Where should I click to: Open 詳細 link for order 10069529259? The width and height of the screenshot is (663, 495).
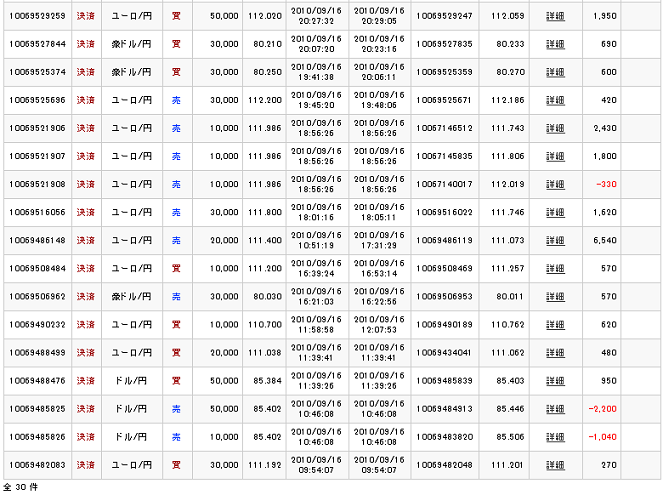pyautogui.click(x=555, y=16)
